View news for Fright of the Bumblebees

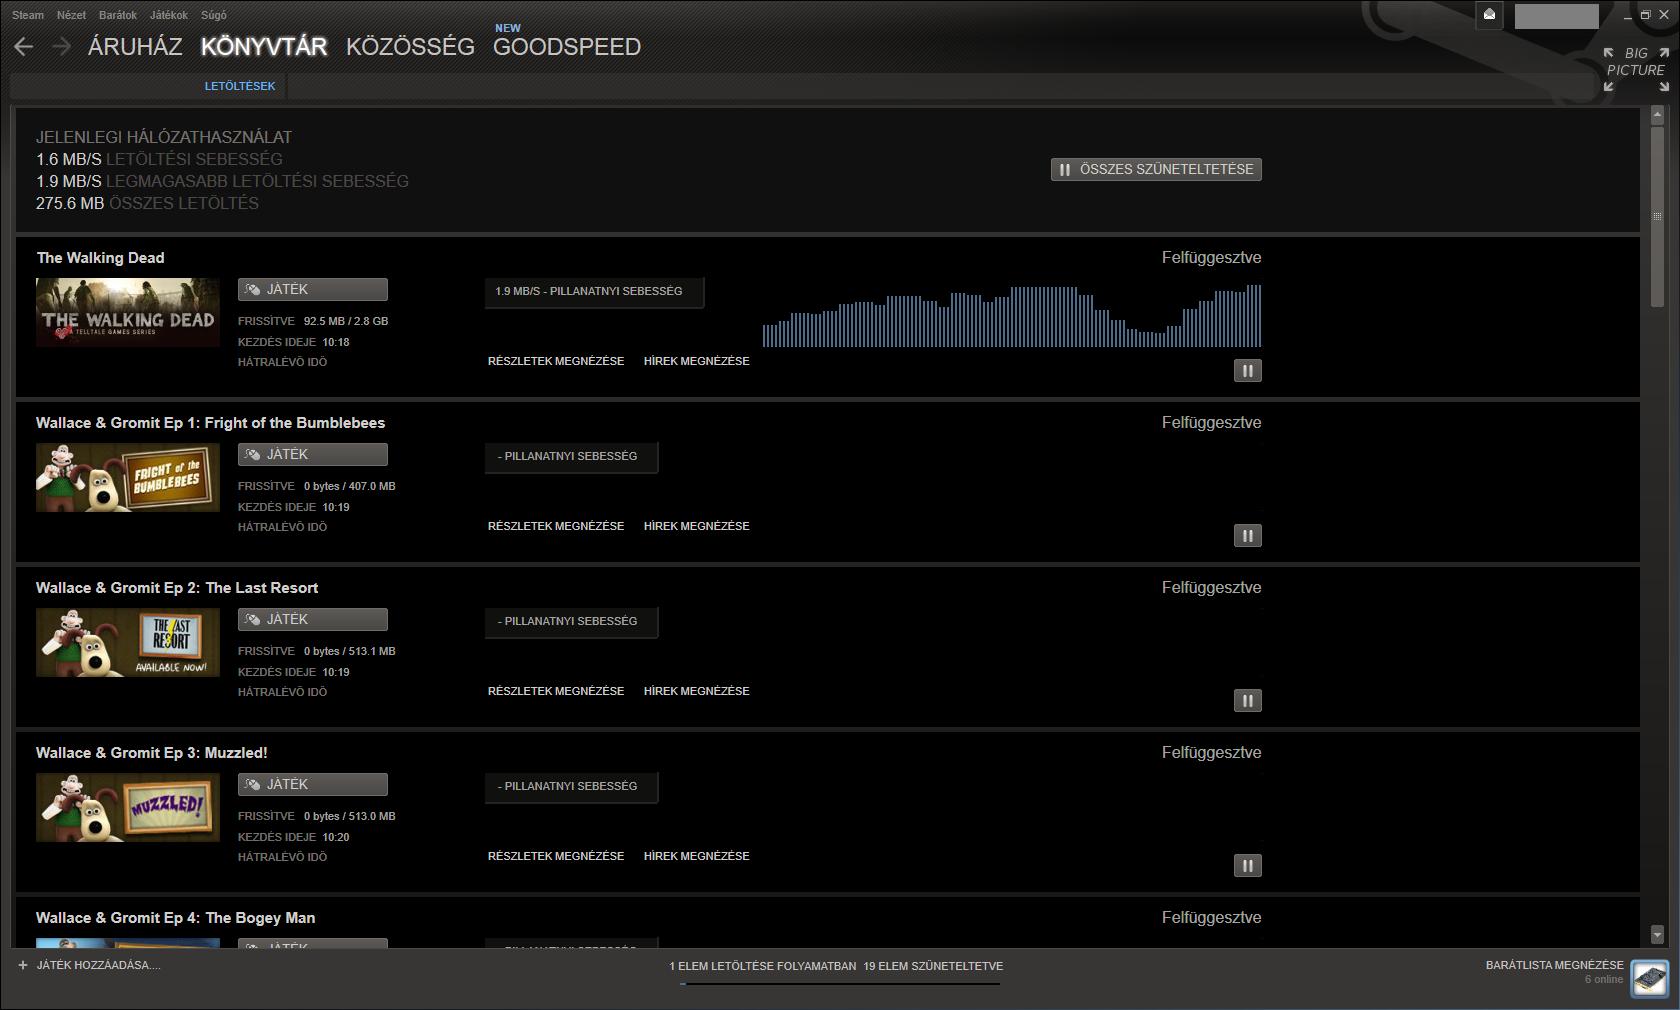click(x=697, y=526)
